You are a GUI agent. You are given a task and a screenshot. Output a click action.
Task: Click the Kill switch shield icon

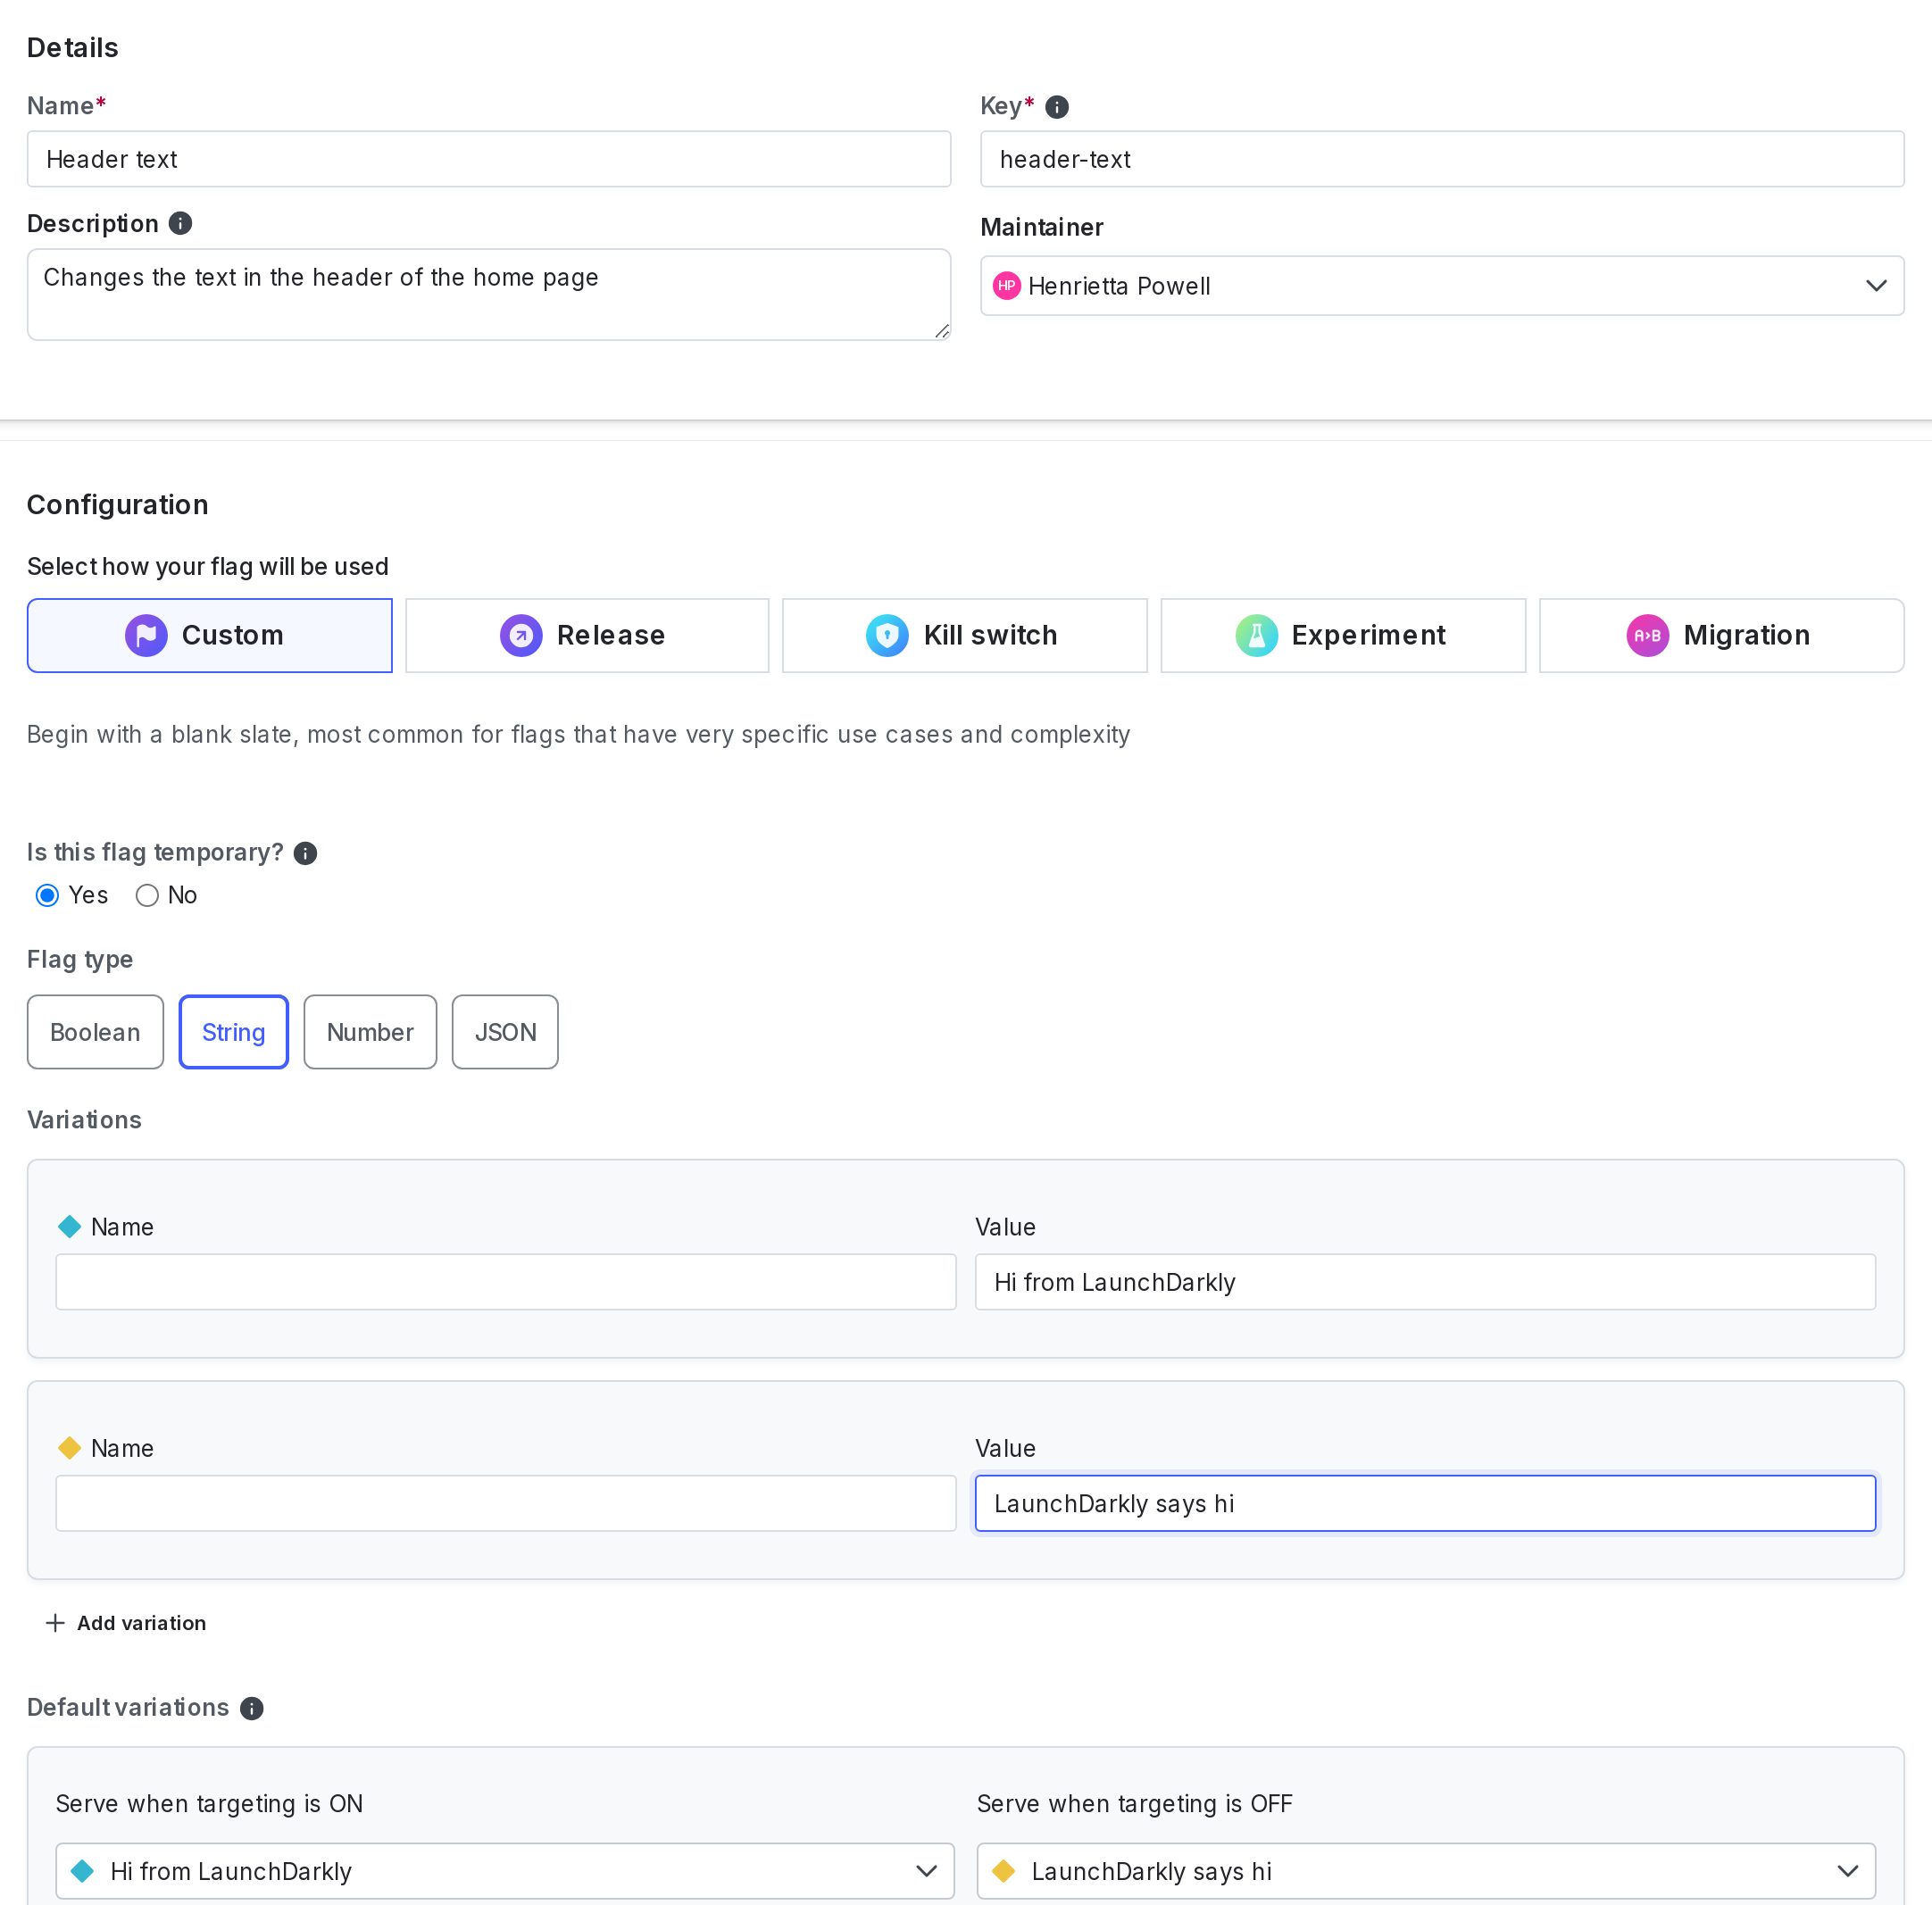[x=887, y=636]
